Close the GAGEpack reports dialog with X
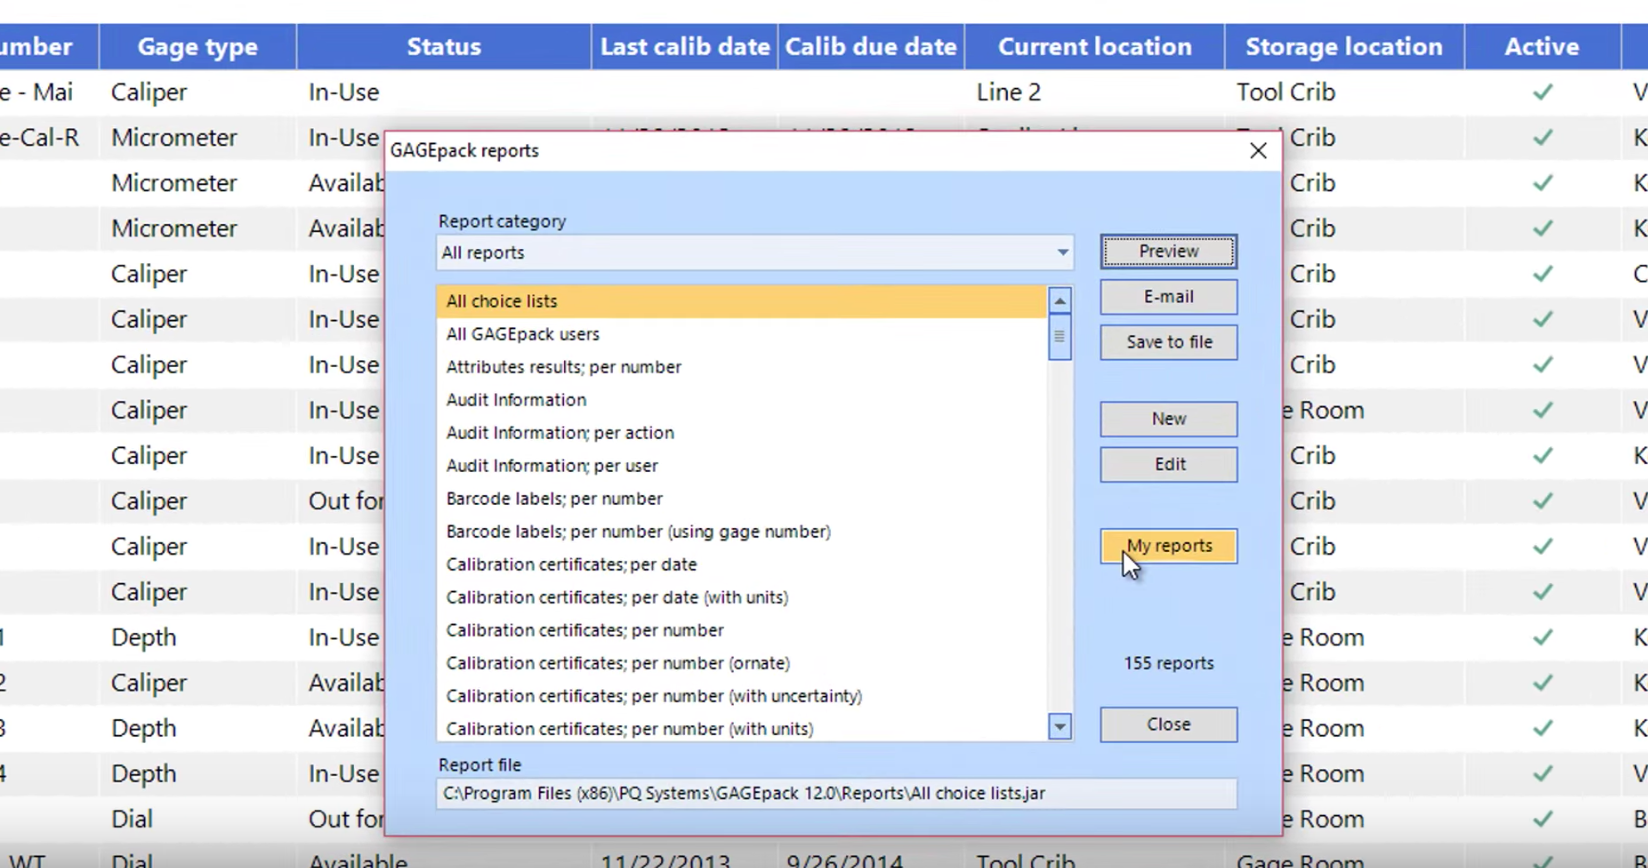 1258,151
